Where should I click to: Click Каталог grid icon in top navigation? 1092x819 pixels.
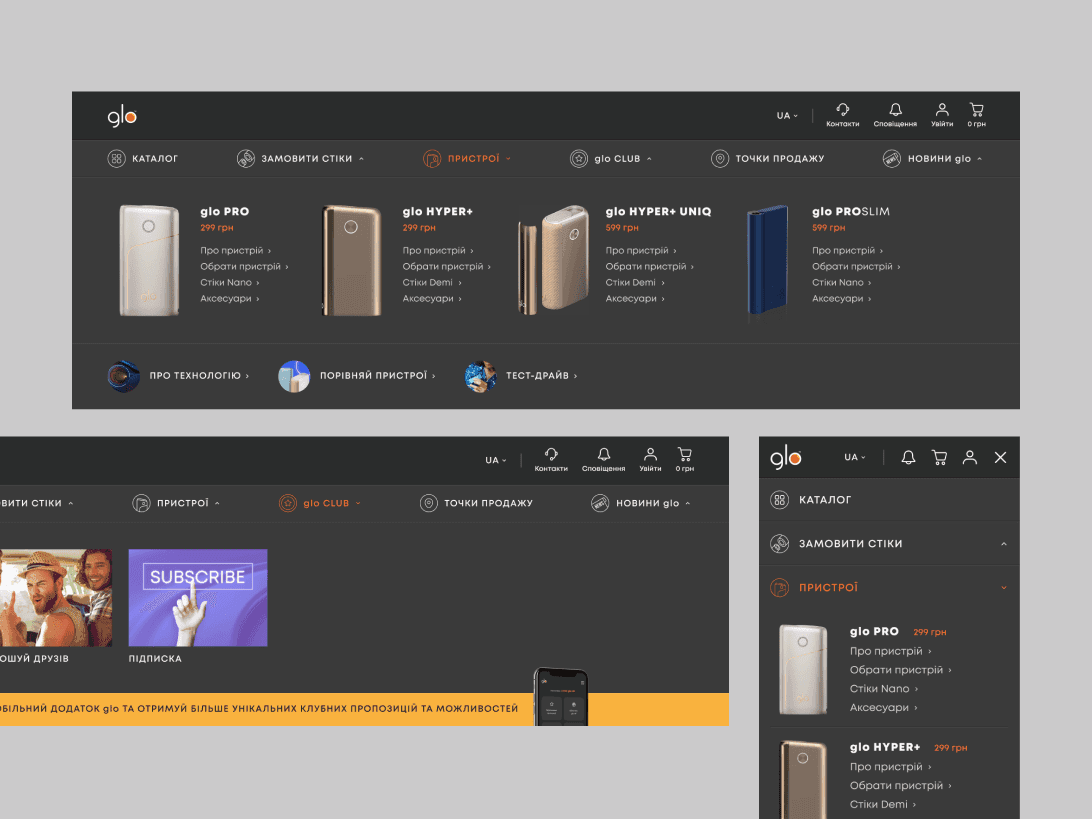point(116,159)
